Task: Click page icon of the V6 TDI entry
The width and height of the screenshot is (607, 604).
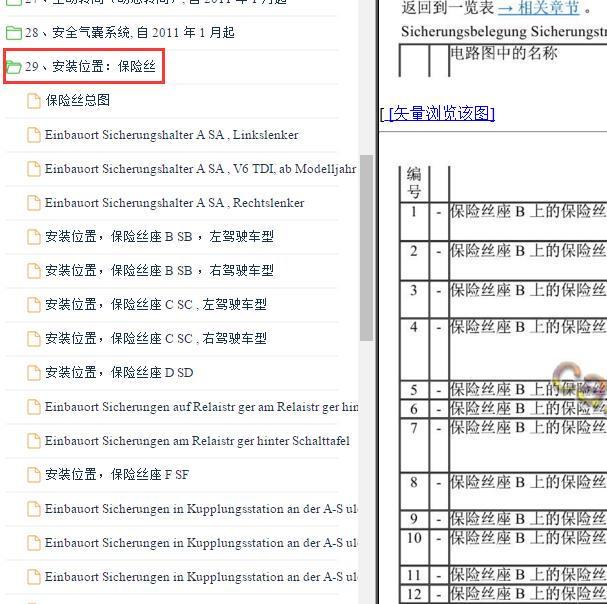Action: 34,169
